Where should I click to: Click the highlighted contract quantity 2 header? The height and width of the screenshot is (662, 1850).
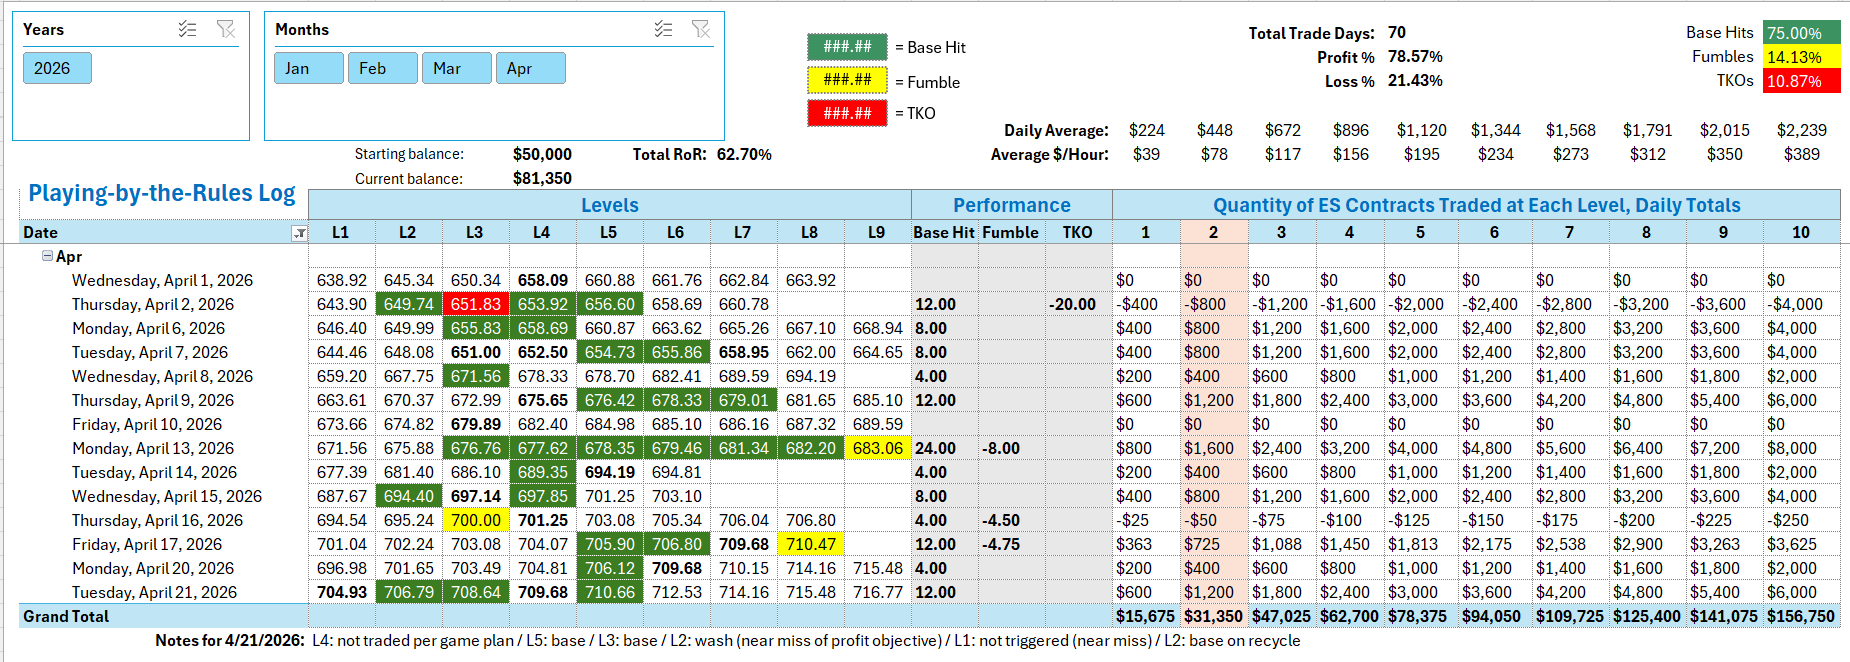[1214, 232]
